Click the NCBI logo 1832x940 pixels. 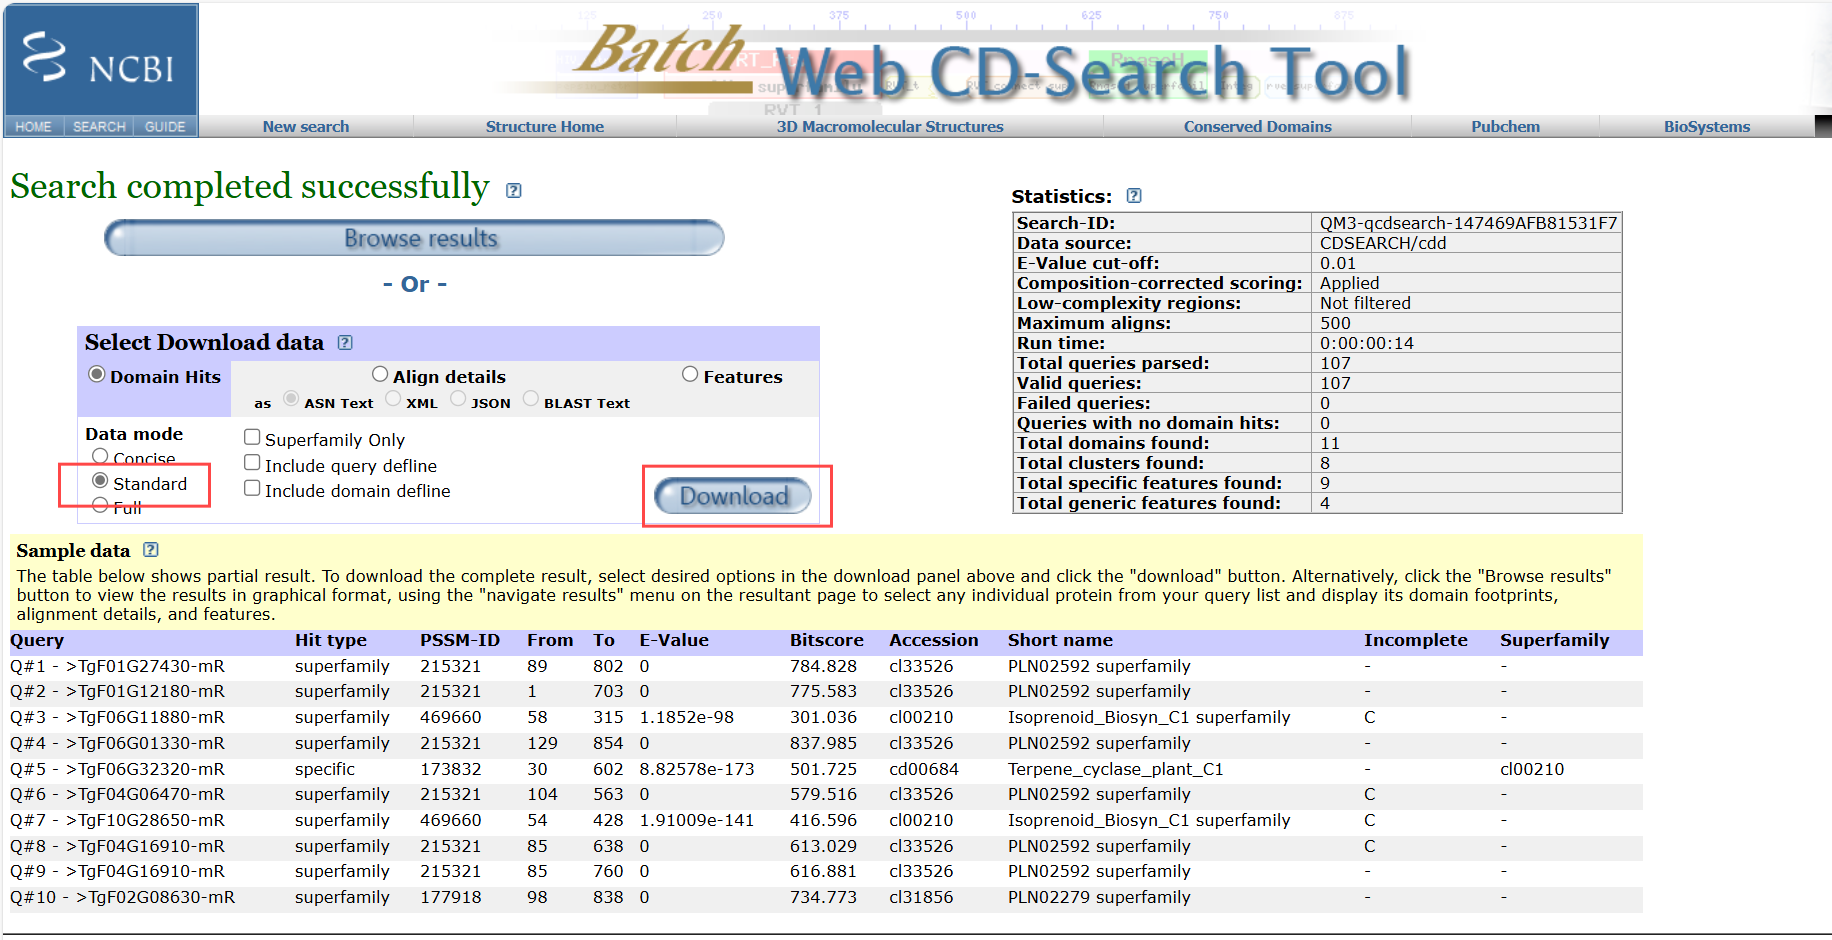pos(101,60)
